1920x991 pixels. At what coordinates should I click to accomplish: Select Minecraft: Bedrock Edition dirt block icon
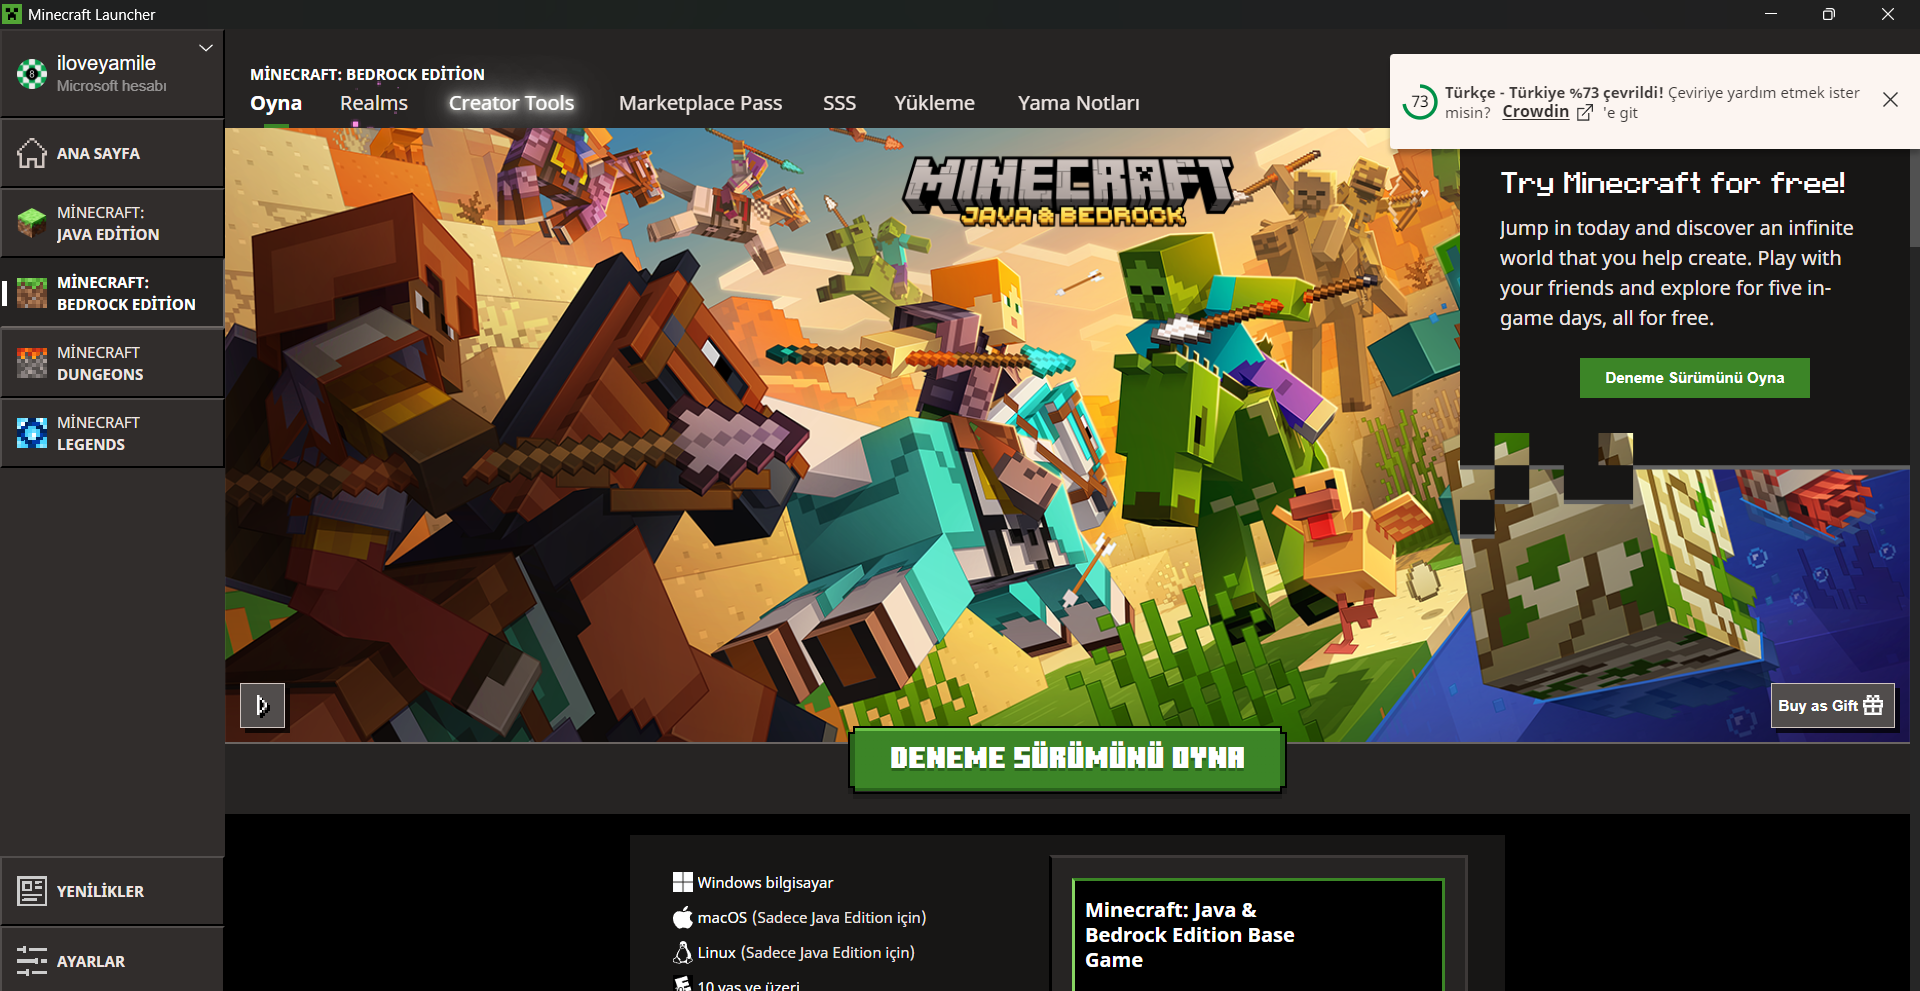[x=32, y=293]
